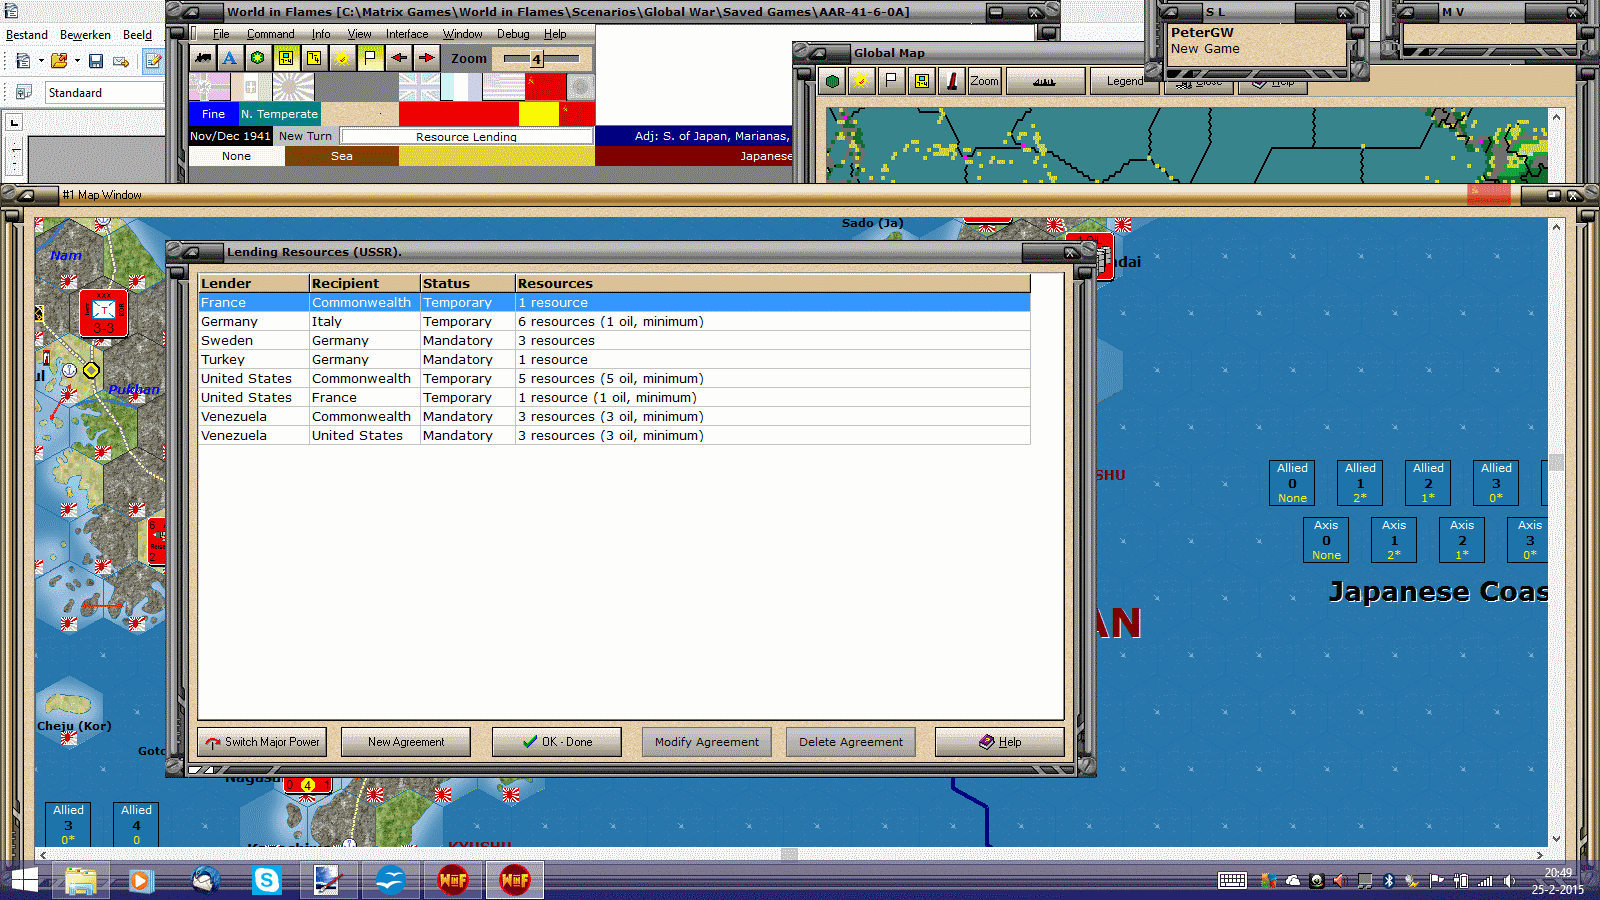Click the Resources column header
This screenshot has width=1600, height=900.
(x=773, y=284)
